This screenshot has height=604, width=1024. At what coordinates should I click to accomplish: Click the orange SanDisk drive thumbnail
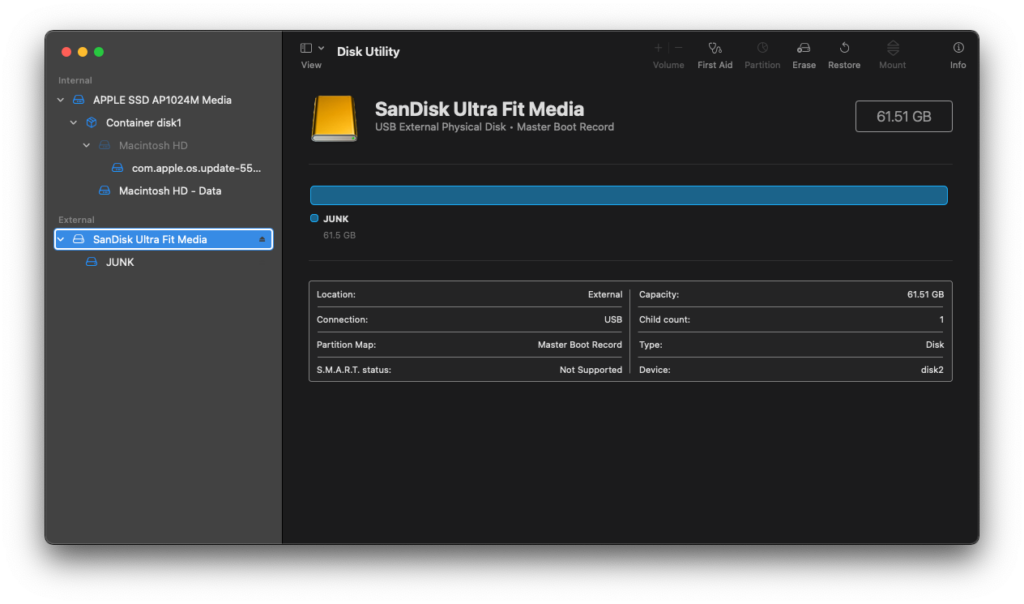coord(334,117)
